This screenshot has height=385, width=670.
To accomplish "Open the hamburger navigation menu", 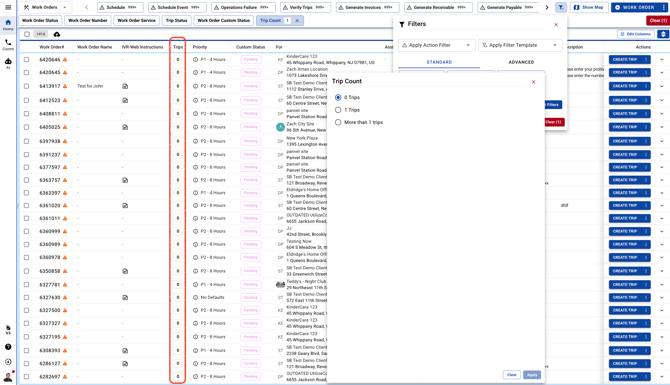I will point(8,7).
